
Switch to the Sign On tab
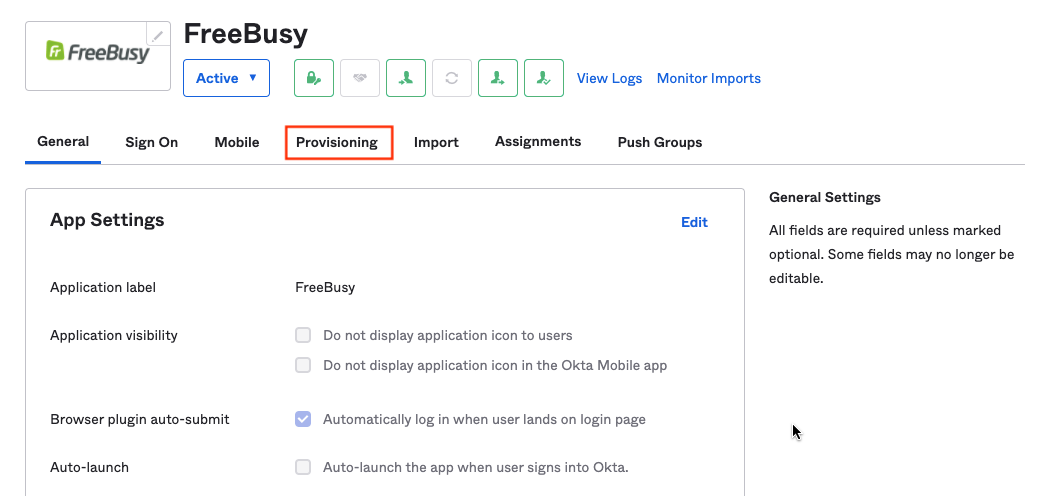151,142
